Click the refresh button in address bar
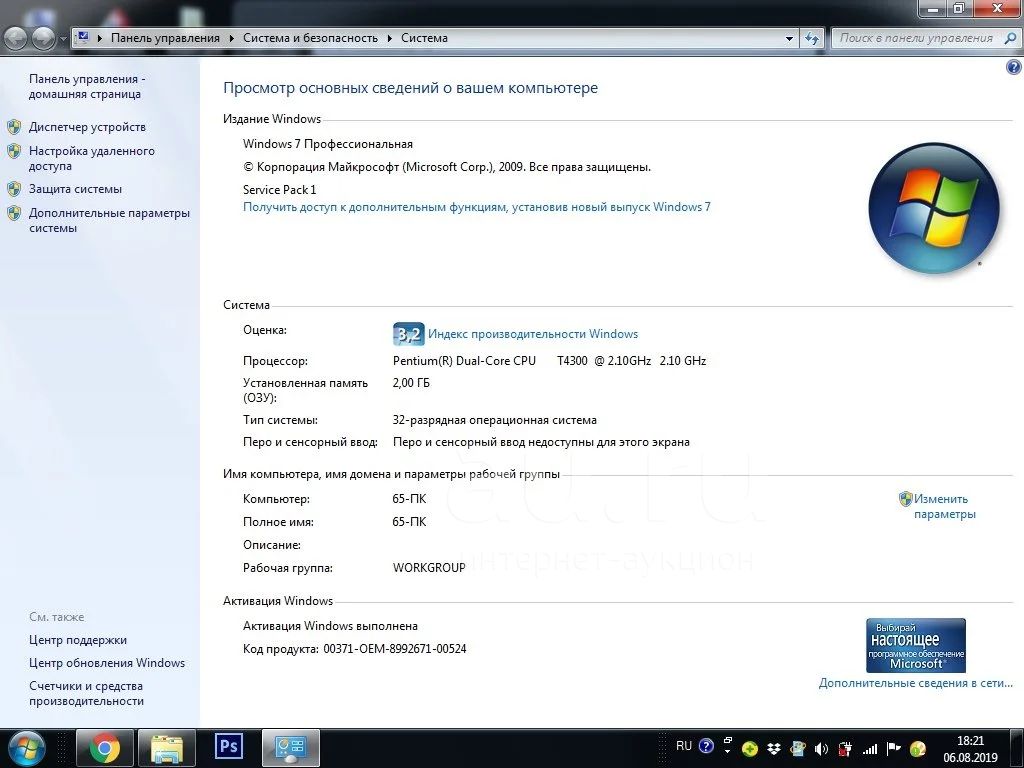 click(812, 39)
